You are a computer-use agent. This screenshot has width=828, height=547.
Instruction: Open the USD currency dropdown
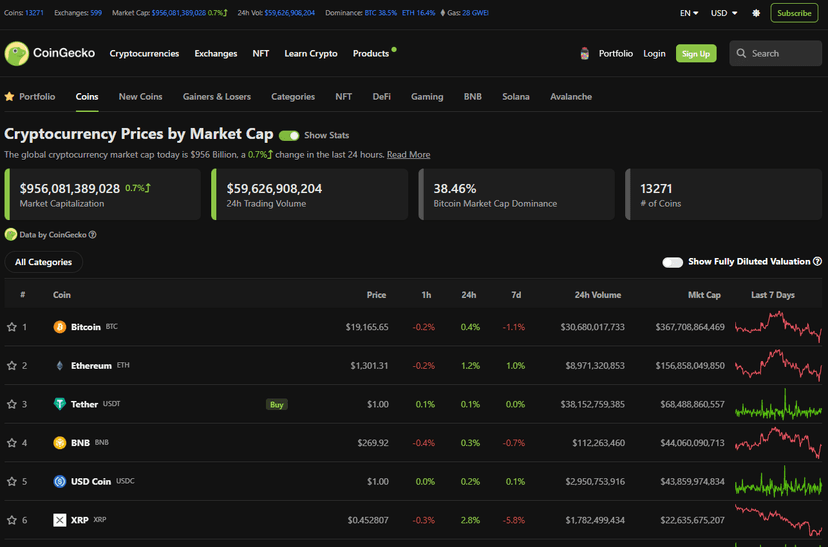pos(723,13)
